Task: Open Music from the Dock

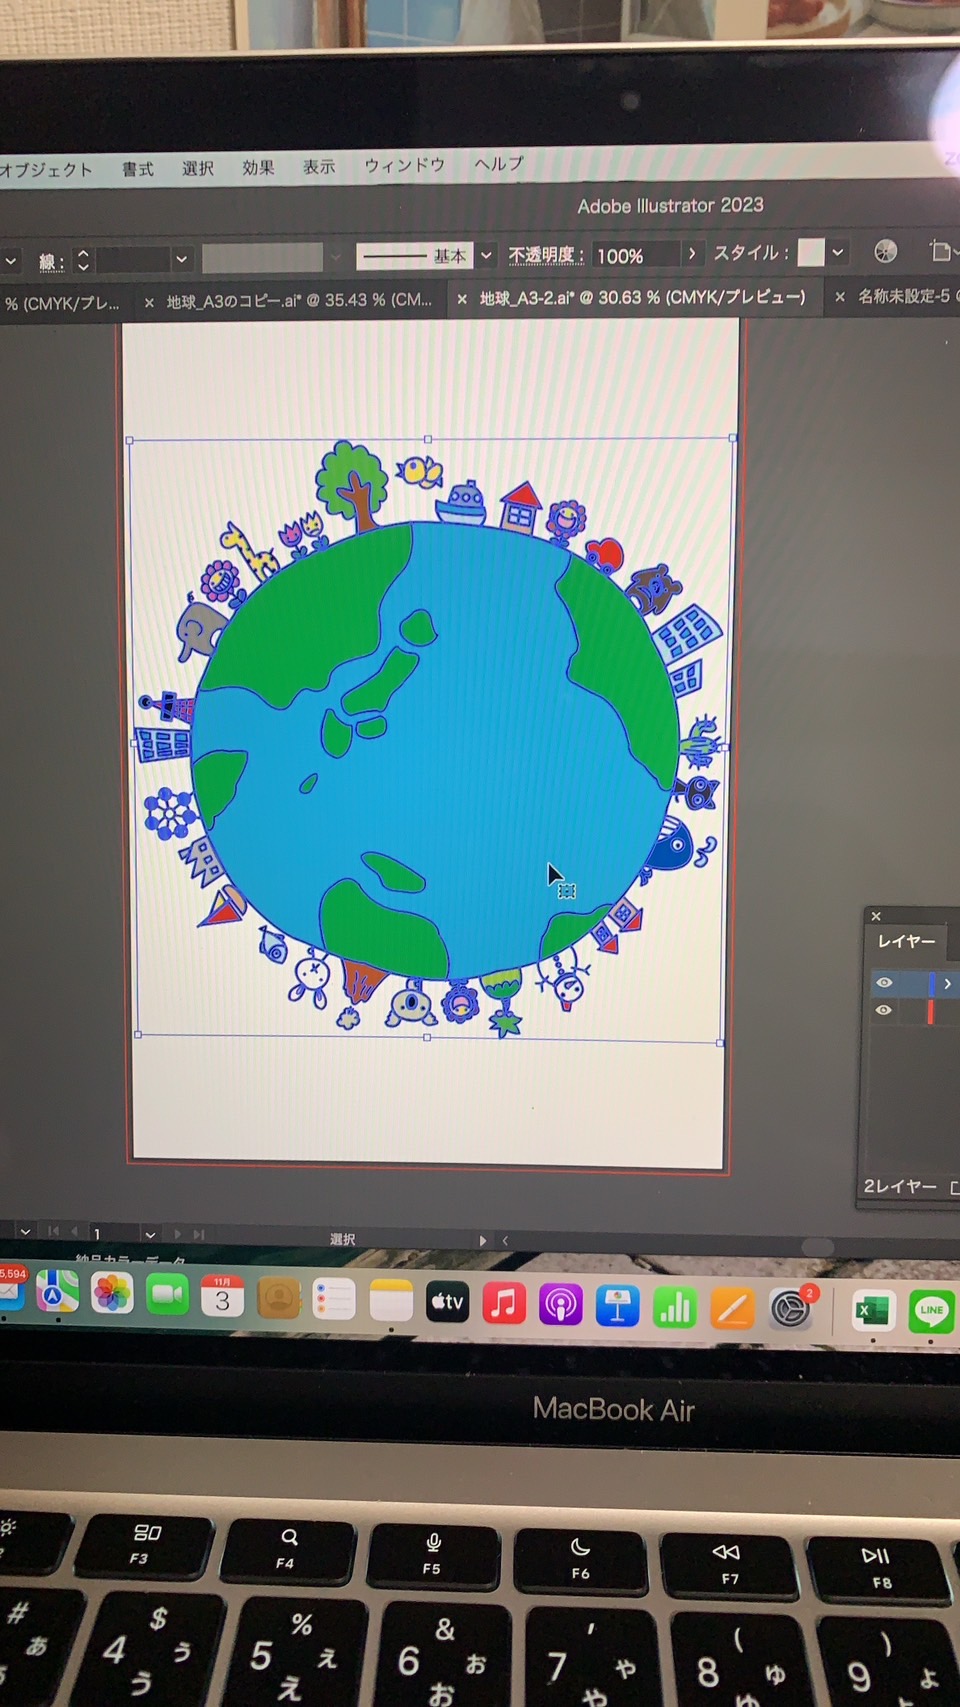Action: (x=504, y=1304)
